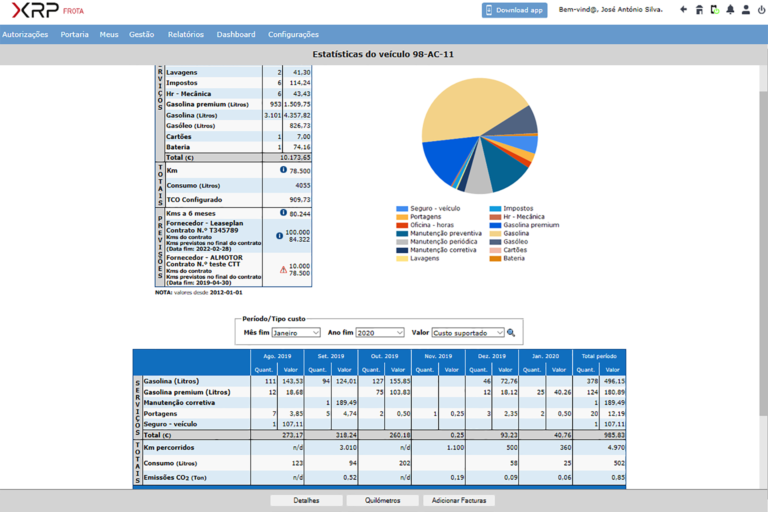
Task: Click the power logout icon
Action: tap(761, 10)
